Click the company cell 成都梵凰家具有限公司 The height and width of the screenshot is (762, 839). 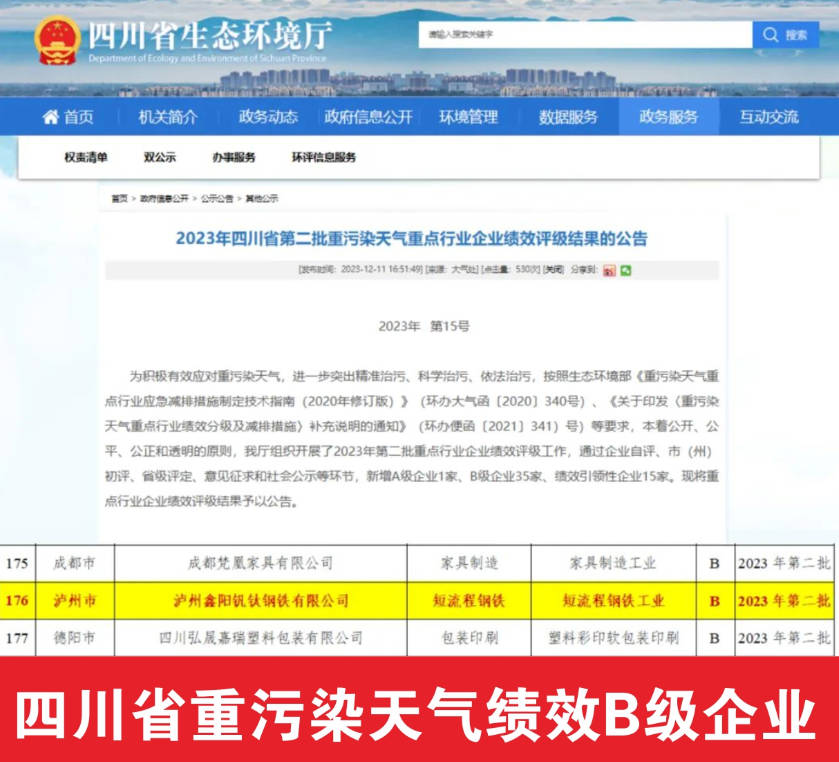pyautogui.click(x=261, y=563)
